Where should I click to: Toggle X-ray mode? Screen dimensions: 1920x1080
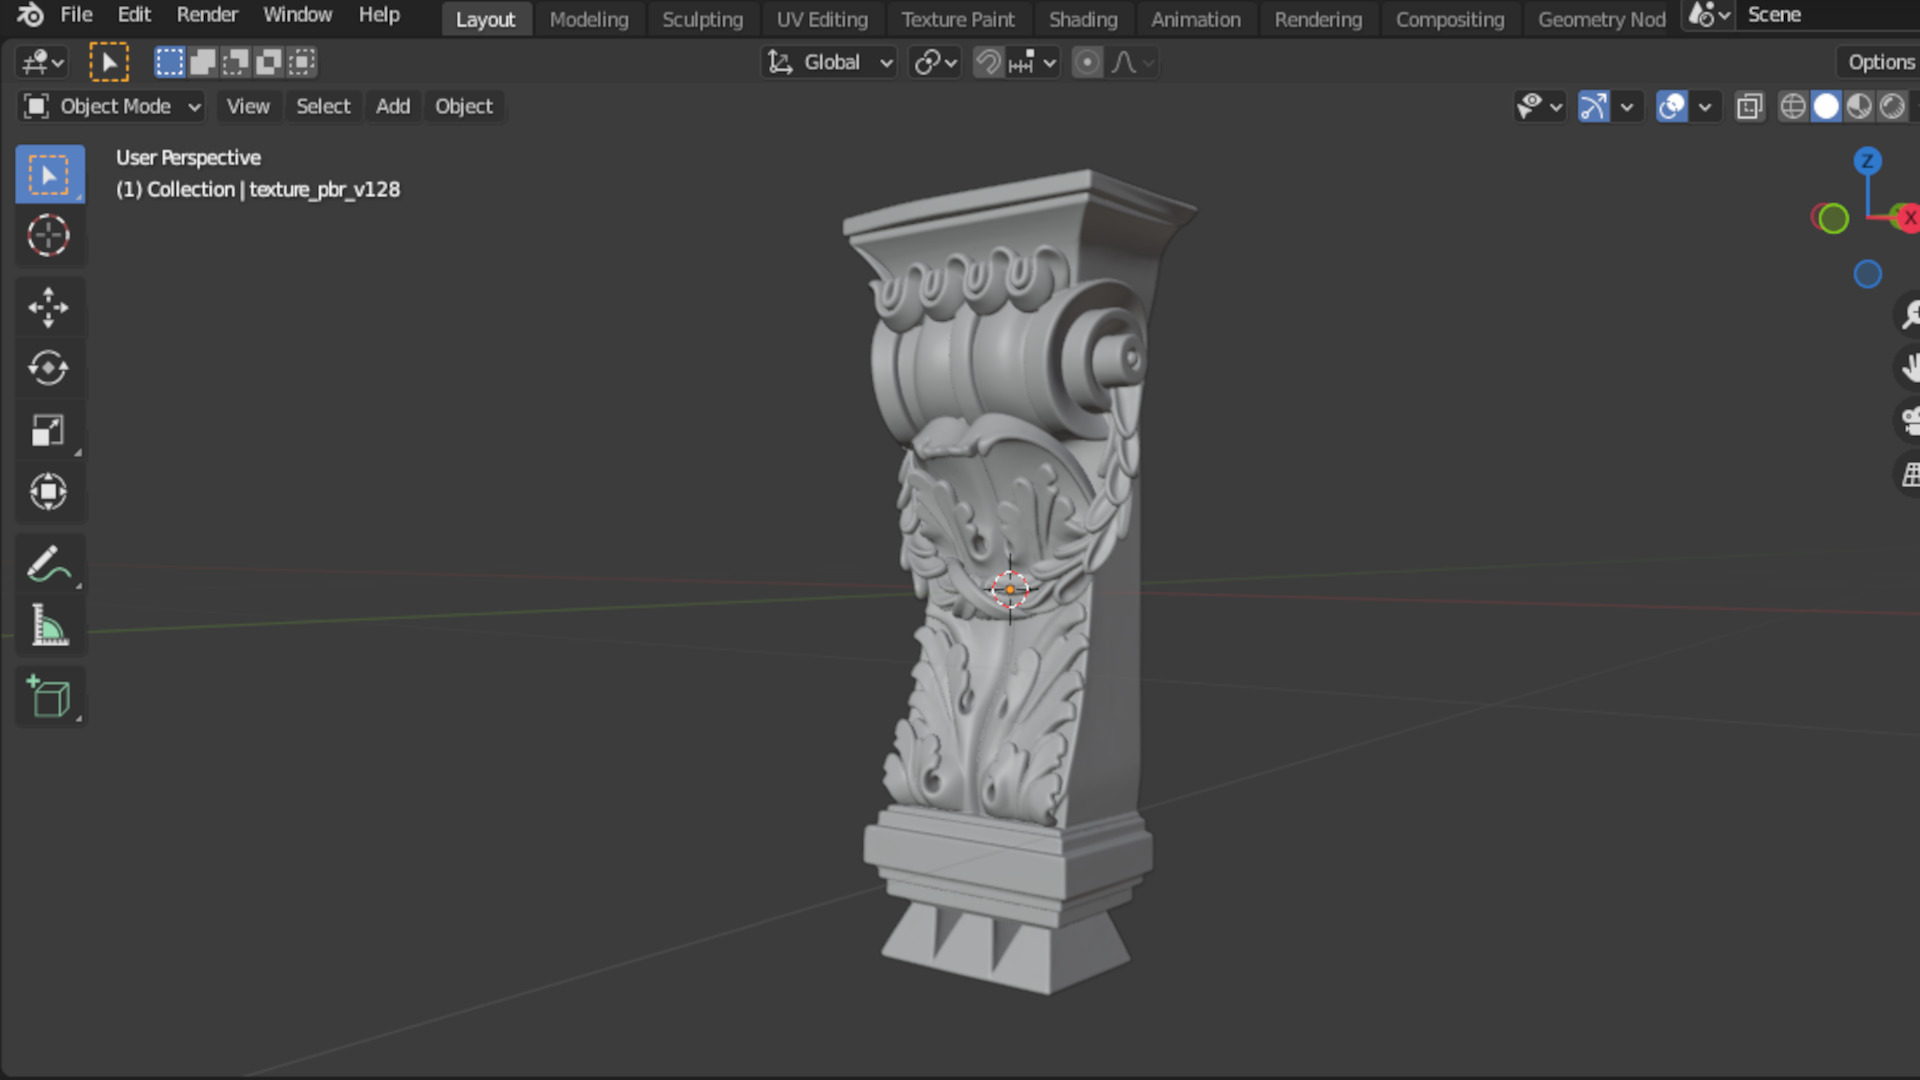pos(1749,106)
